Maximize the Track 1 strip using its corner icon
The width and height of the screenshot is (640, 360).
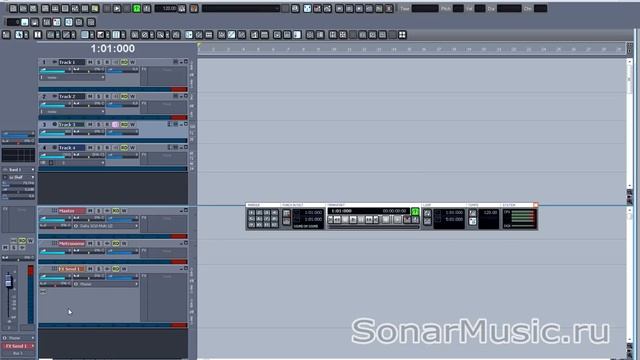coord(186,62)
